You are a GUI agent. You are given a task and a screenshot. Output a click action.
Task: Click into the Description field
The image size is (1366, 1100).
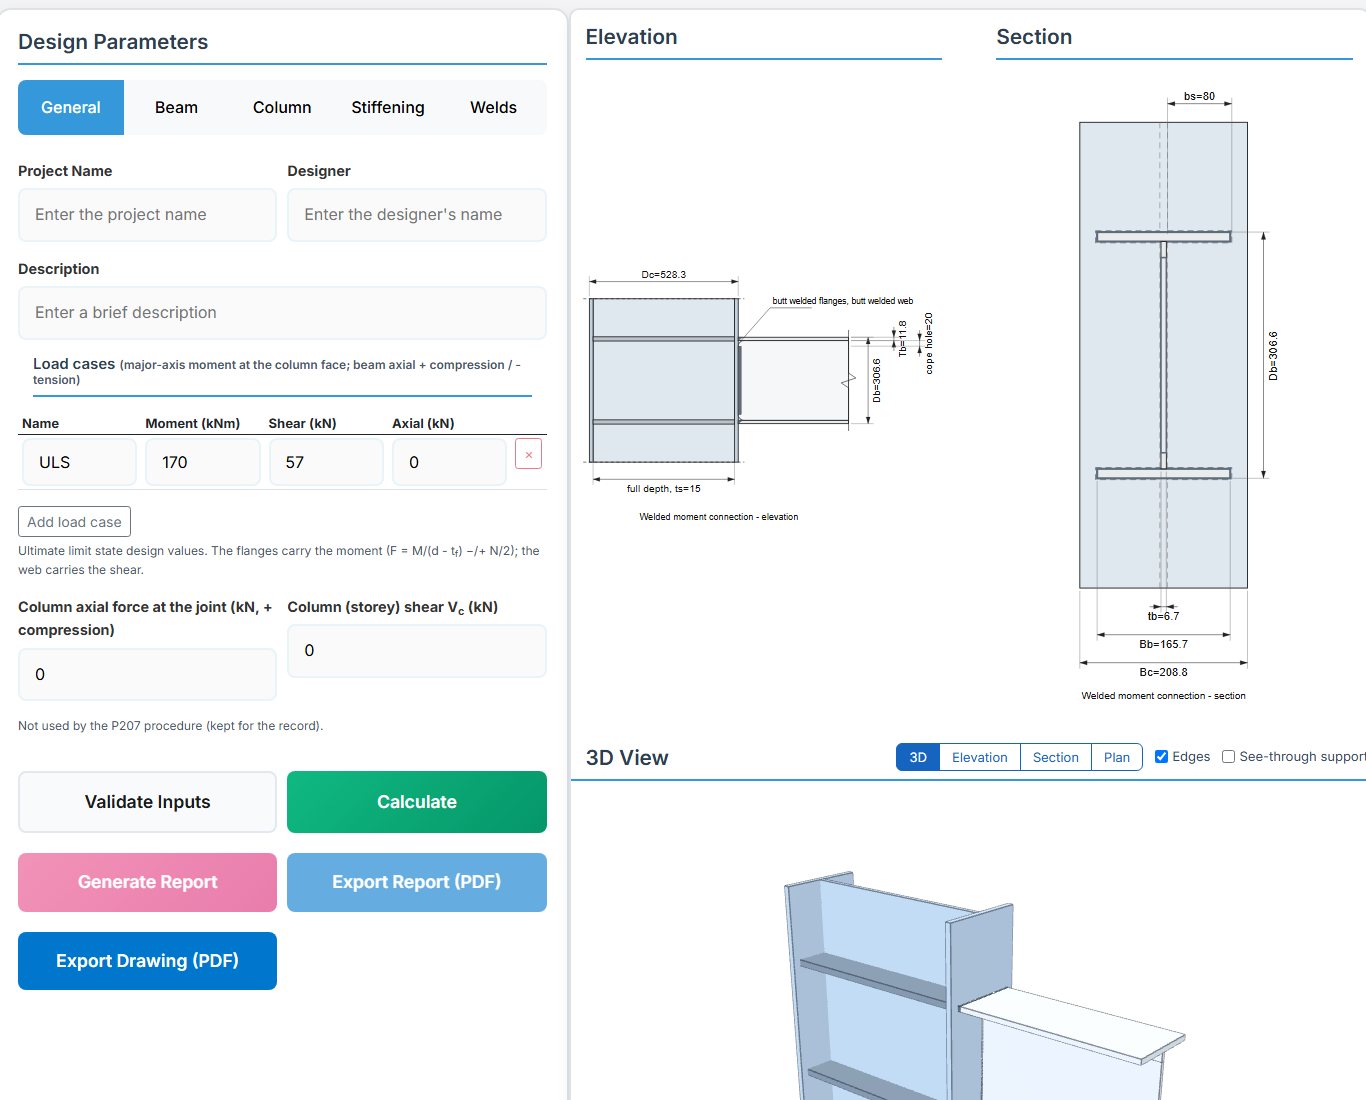282,313
